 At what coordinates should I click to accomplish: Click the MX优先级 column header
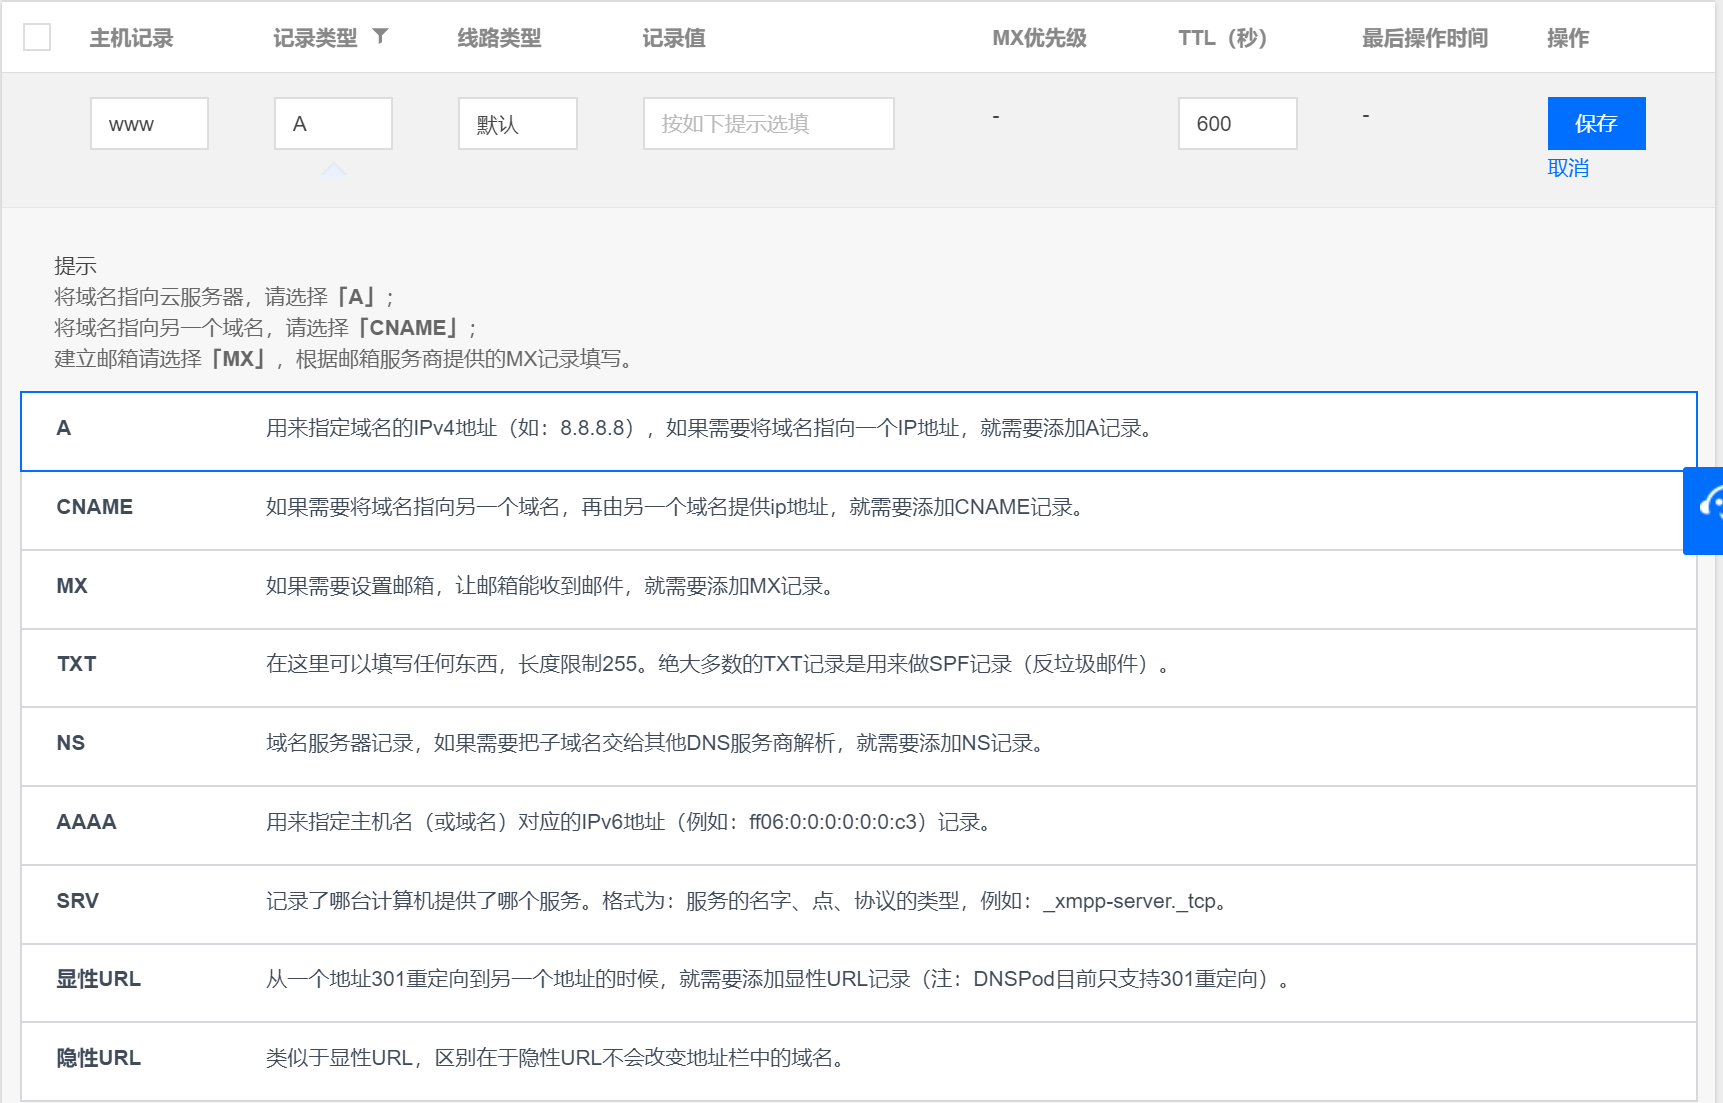(1039, 38)
